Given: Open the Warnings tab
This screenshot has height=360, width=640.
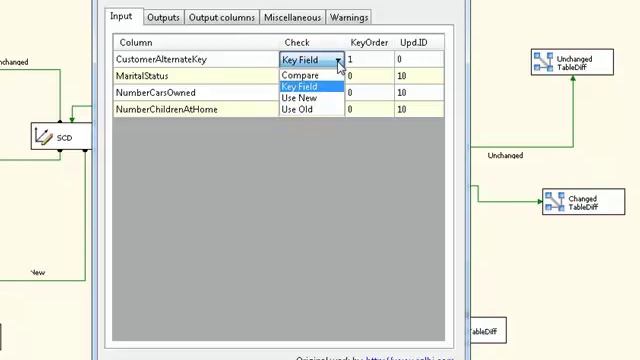Looking at the screenshot, I should pyautogui.click(x=349, y=18).
